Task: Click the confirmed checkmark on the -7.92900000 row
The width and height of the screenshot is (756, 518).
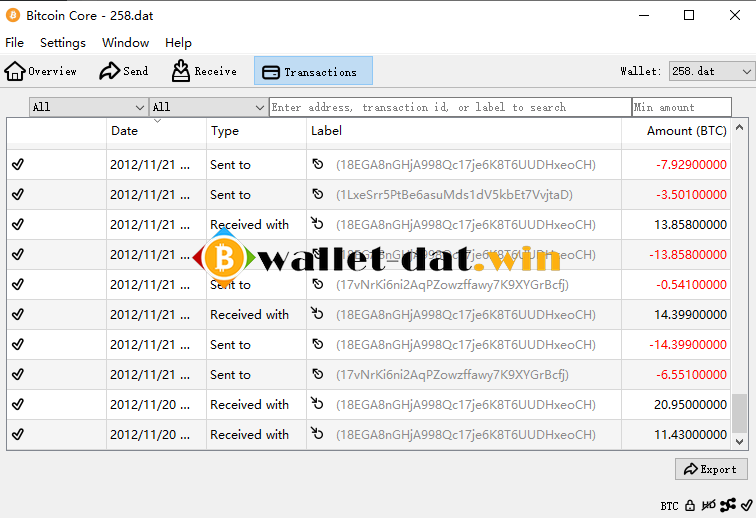Action: (18, 164)
